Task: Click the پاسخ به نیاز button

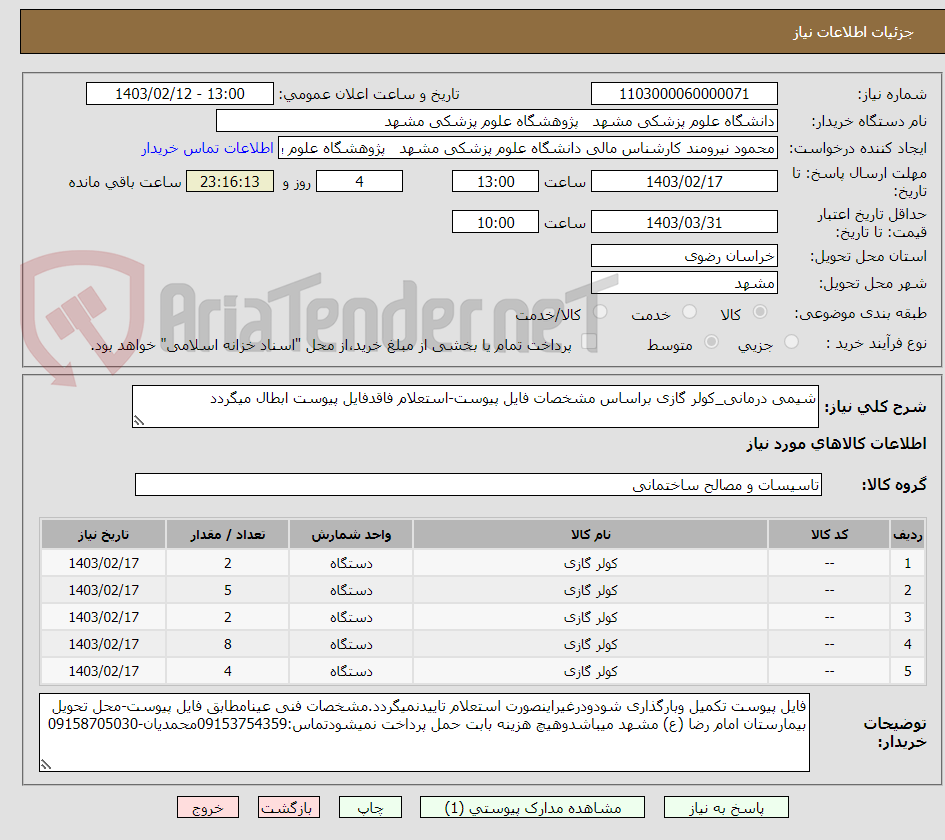Action: [726, 807]
